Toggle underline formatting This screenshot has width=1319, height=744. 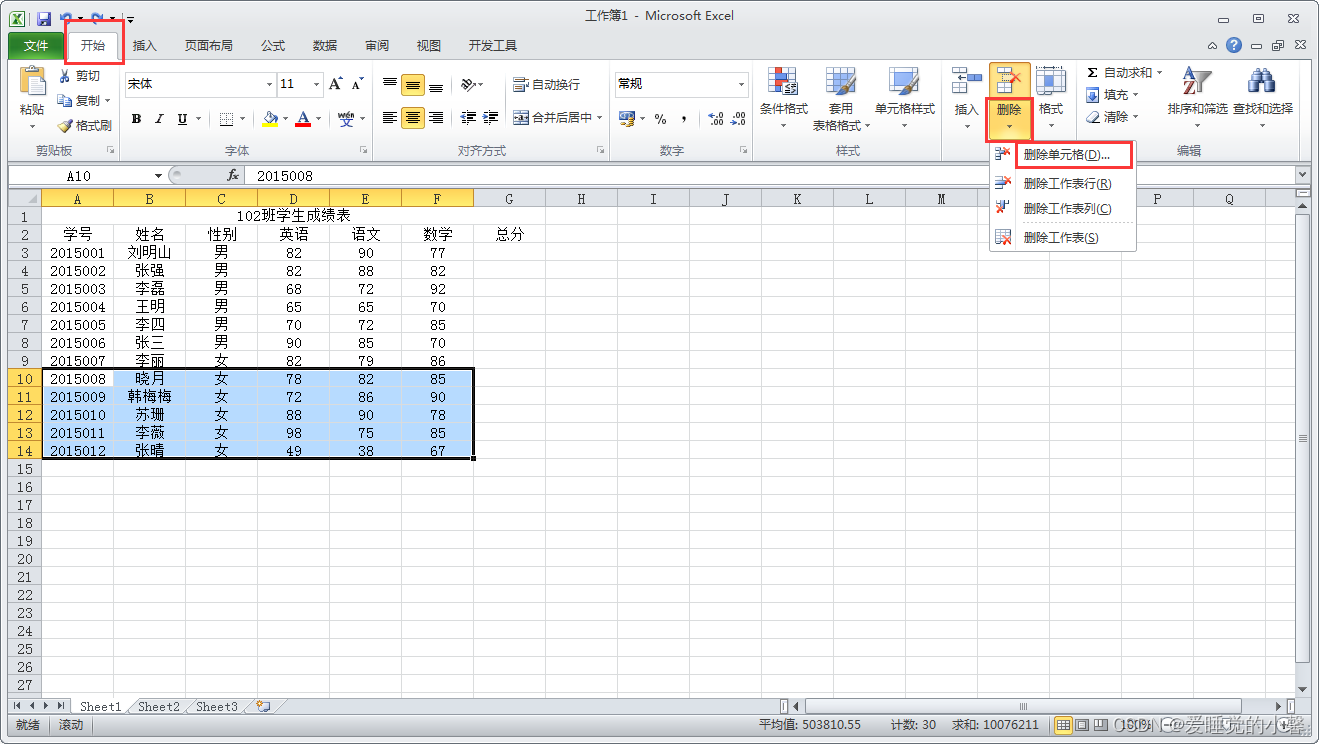tap(182, 119)
